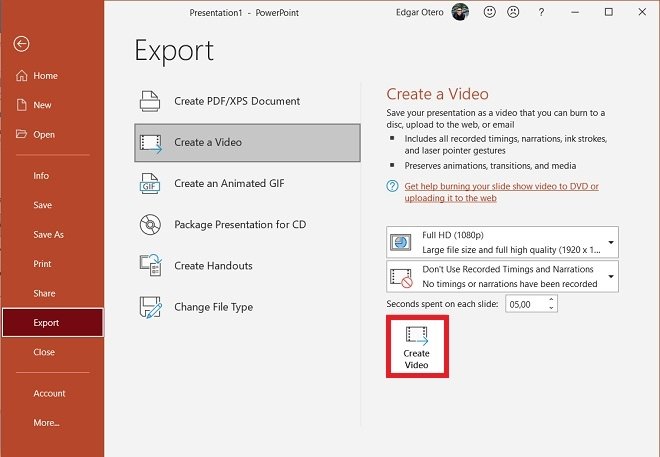Viewport: 660px width, 457px height.
Task: Select Package Presentation for CD option
Action: 247,224
